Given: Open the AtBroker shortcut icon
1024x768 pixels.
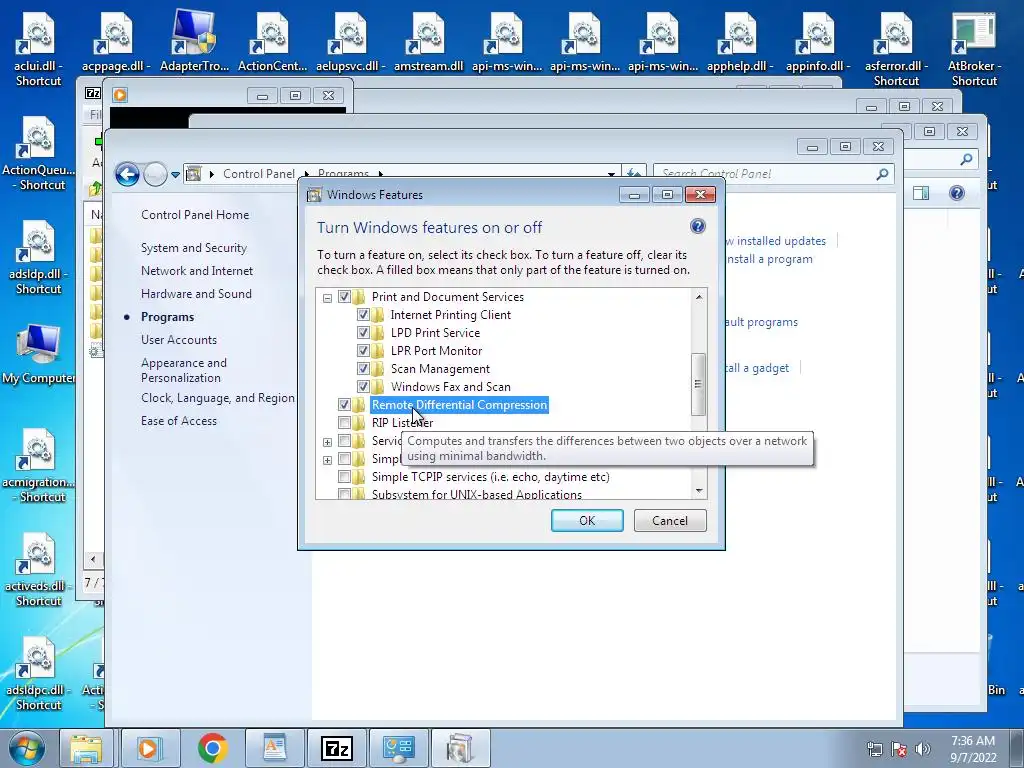Looking at the screenshot, I should click(974, 50).
